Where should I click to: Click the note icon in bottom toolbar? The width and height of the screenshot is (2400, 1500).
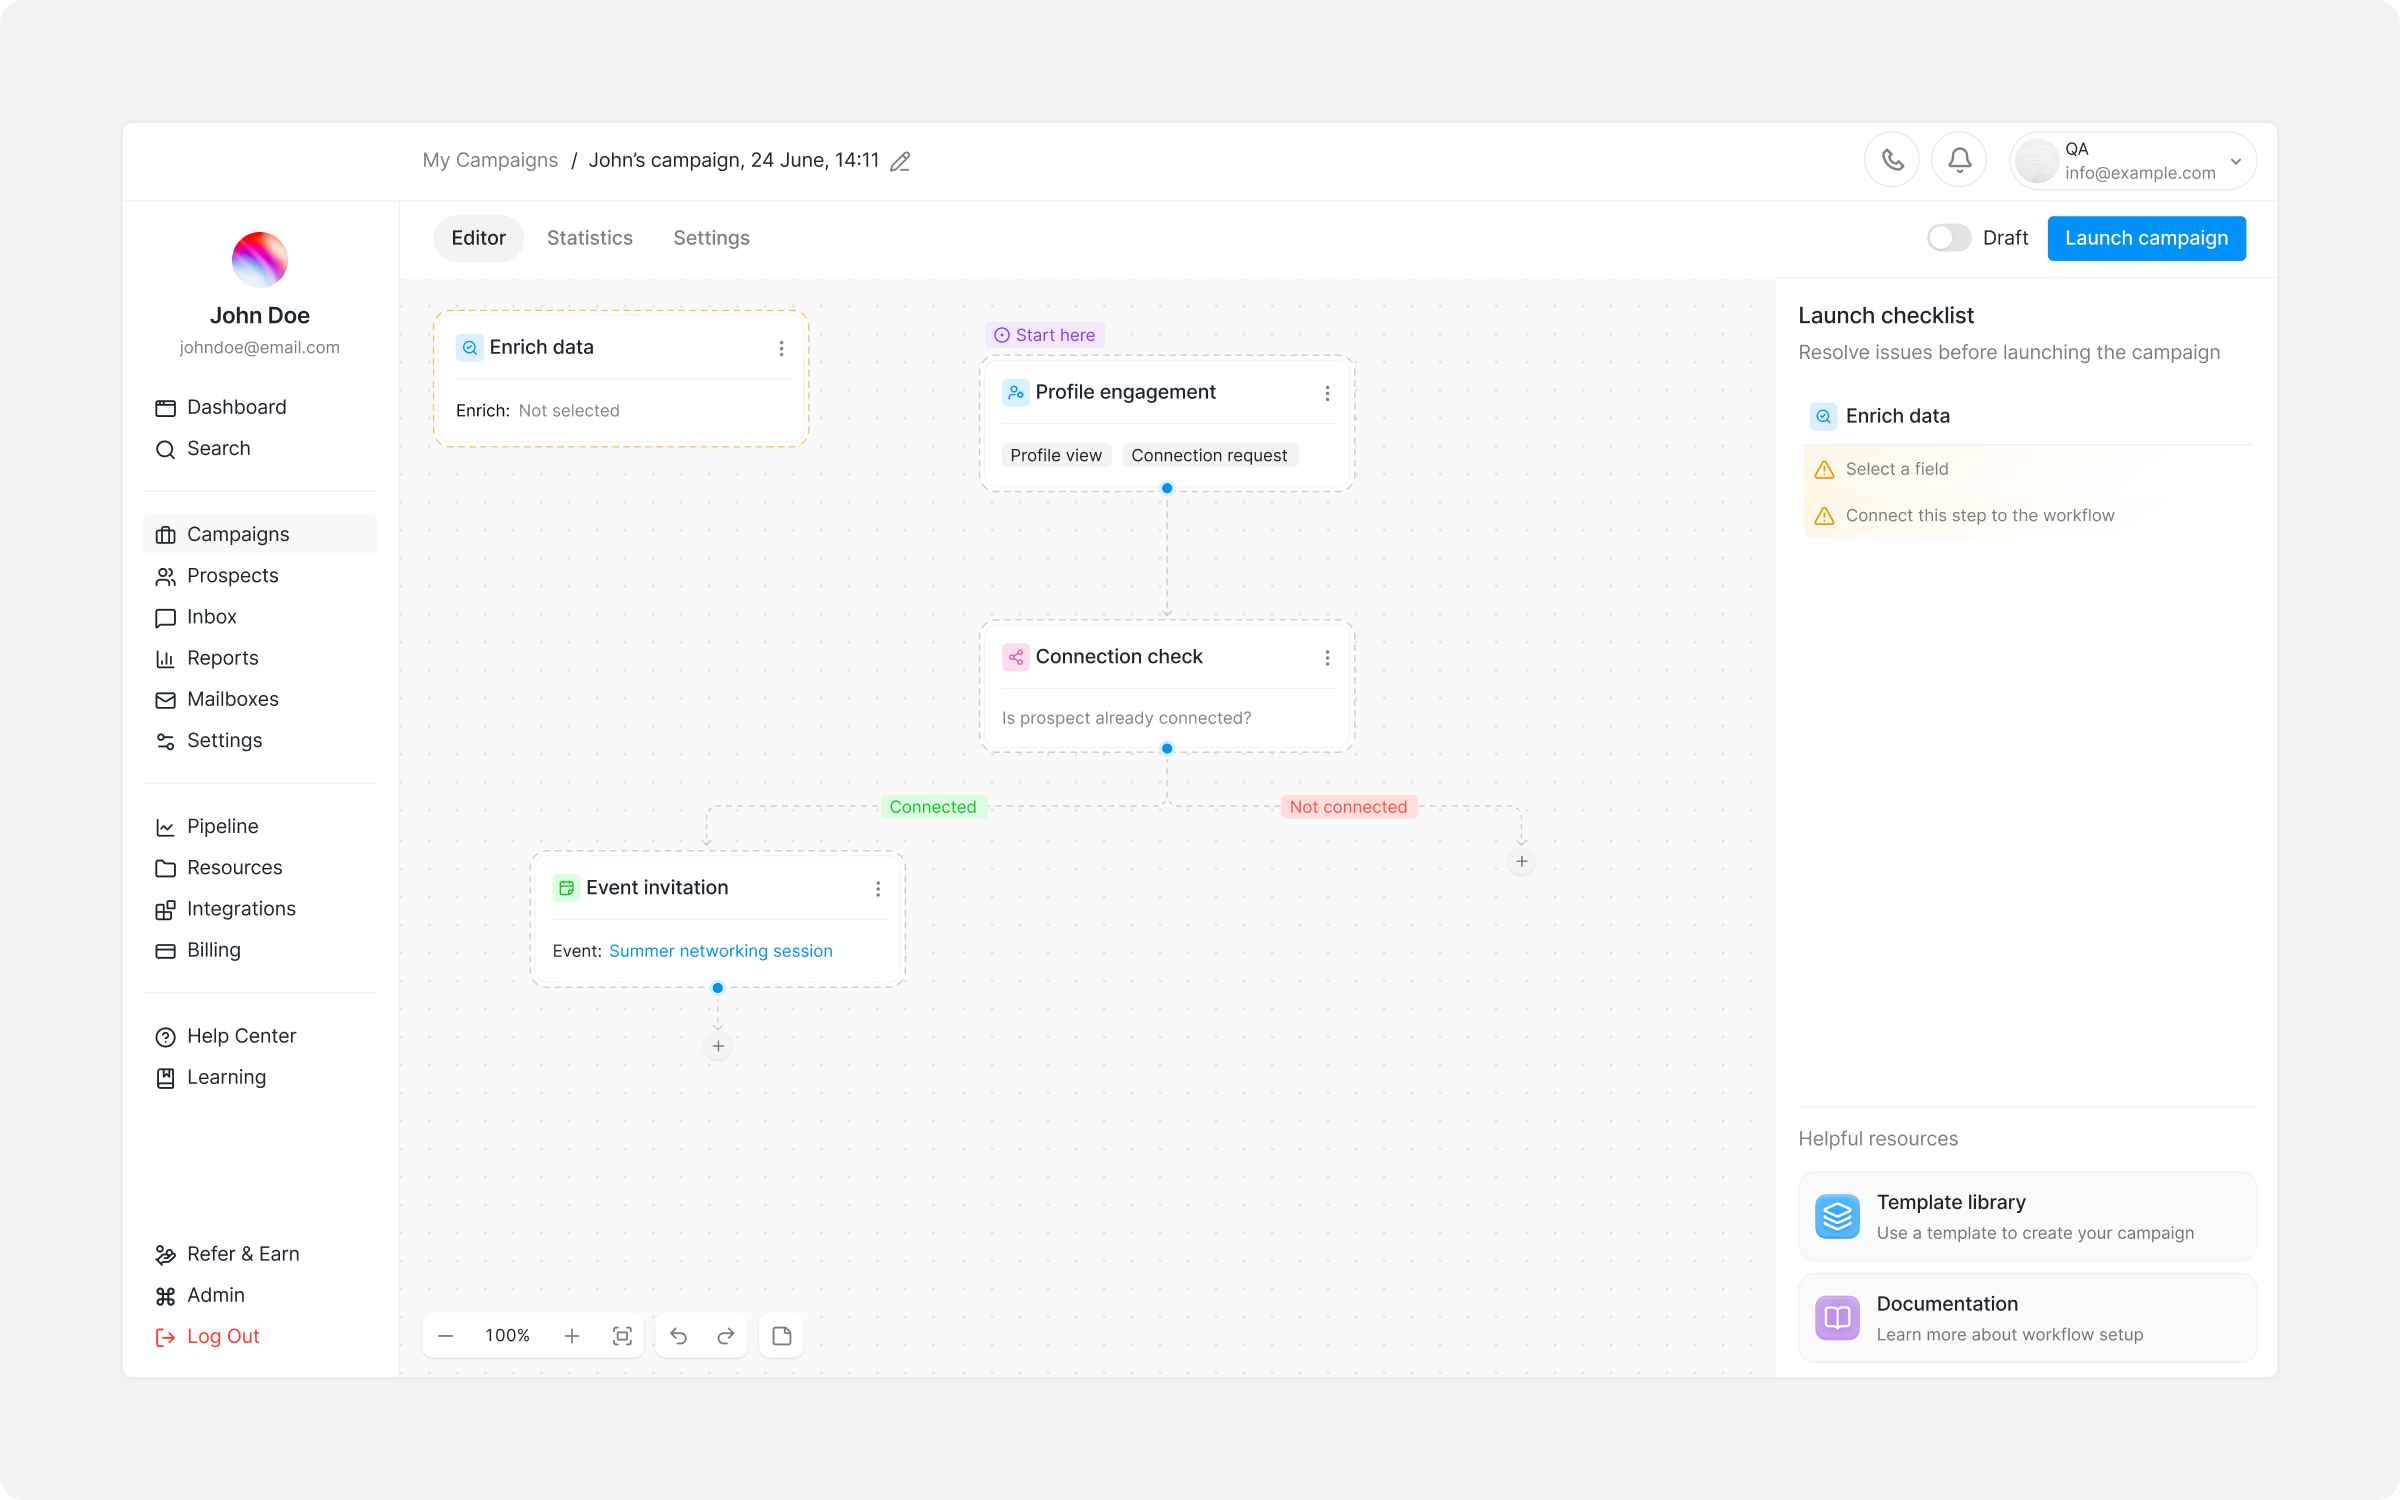coord(782,1336)
